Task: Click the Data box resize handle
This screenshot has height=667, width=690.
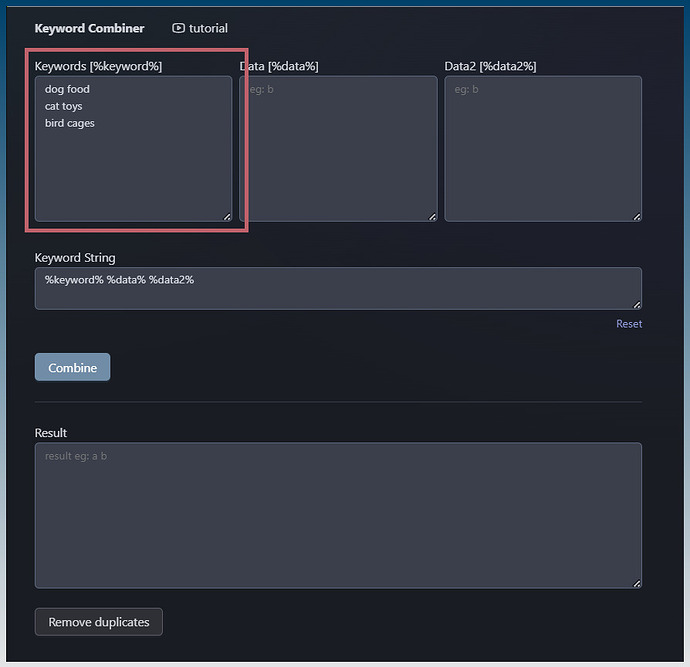Action: click(432, 216)
